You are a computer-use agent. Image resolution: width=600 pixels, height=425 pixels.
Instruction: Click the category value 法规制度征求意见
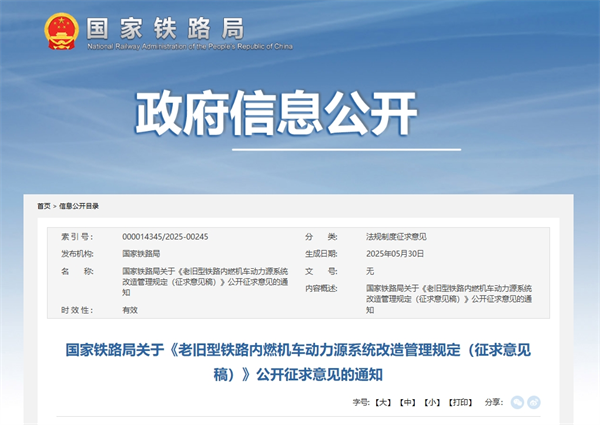[396, 237]
